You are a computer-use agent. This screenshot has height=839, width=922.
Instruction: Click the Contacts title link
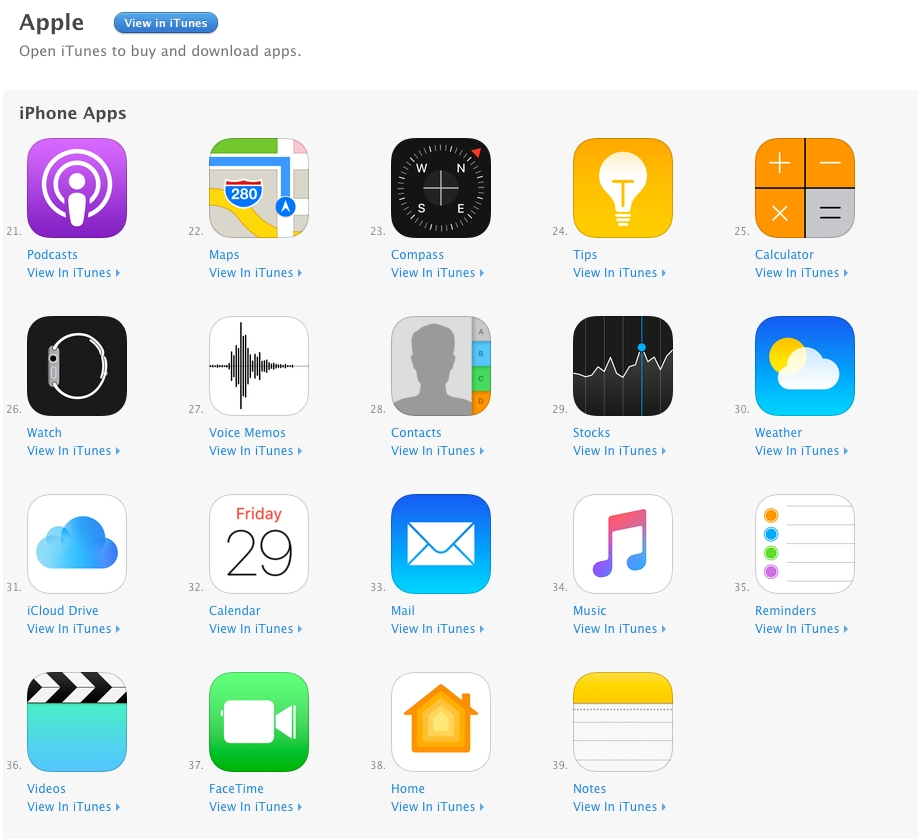tap(416, 433)
